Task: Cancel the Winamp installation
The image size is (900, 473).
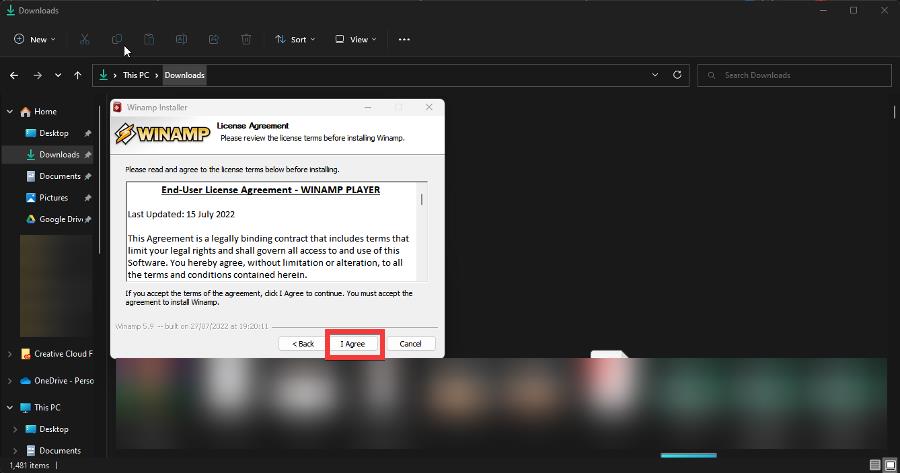Action: [410, 344]
